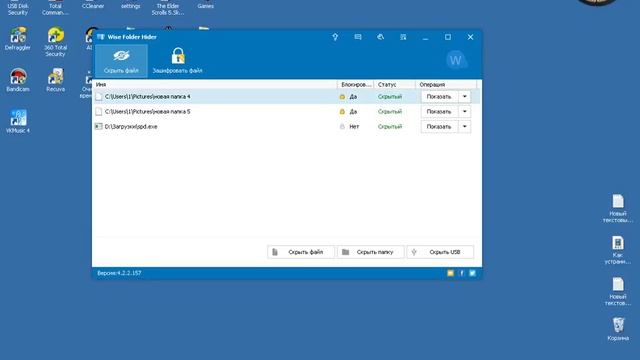Click the Скрыть файл bottom button
This screenshot has height=360, width=640.
[x=301, y=252]
